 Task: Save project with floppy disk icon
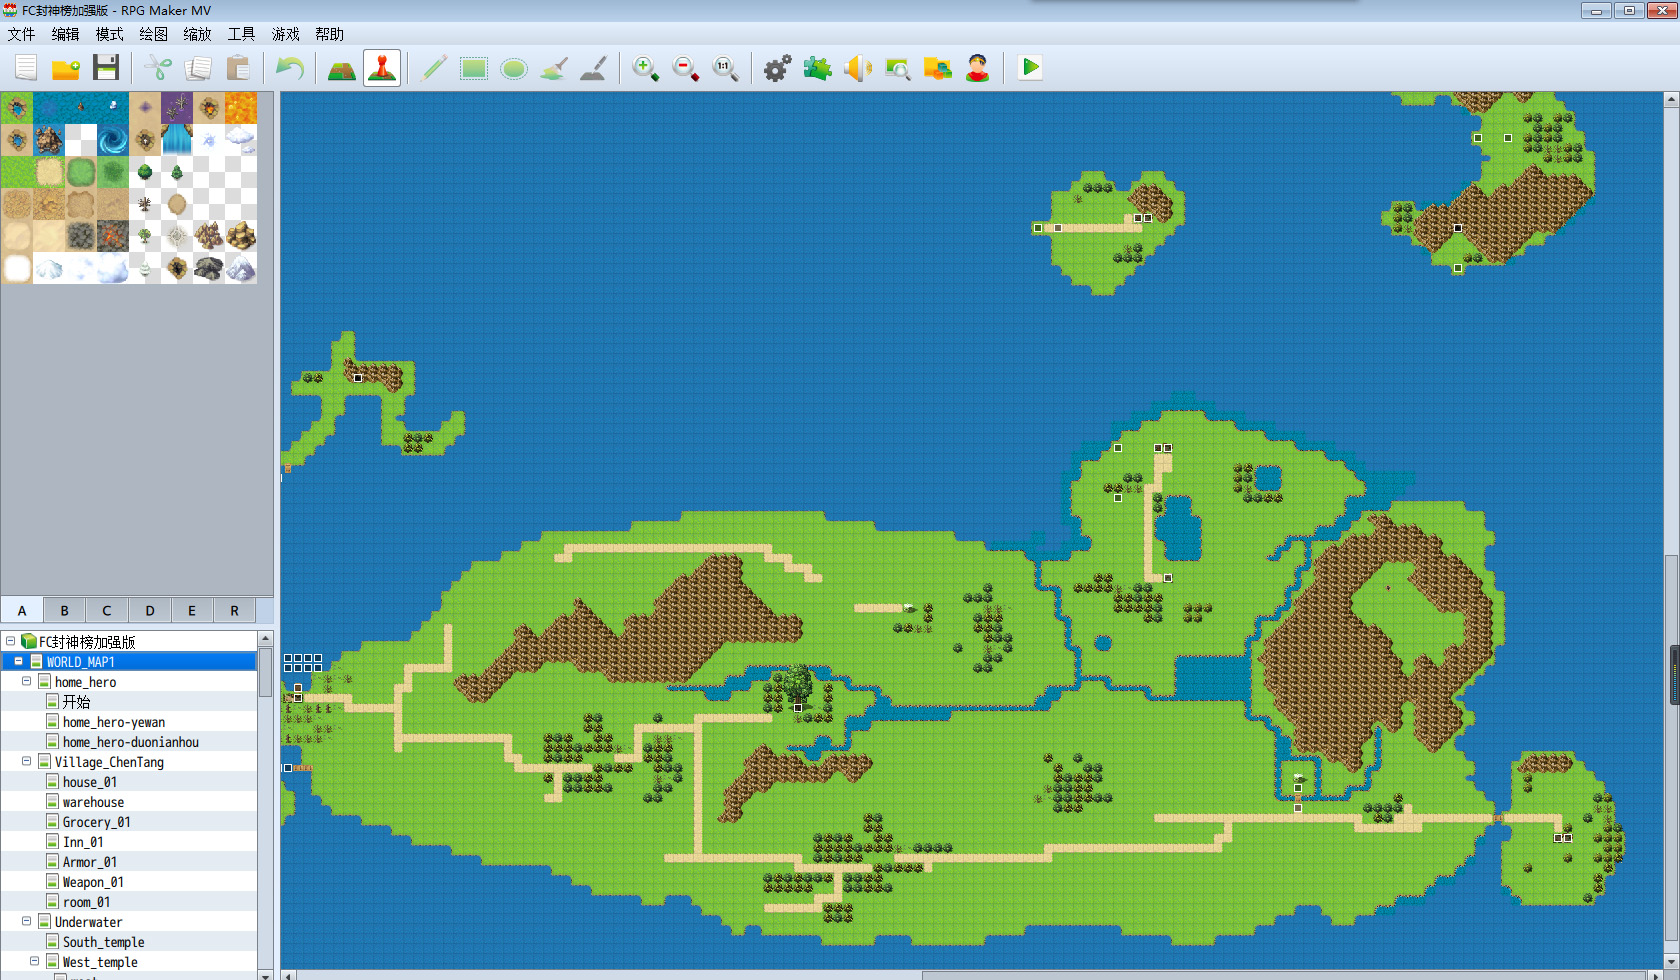click(x=106, y=68)
